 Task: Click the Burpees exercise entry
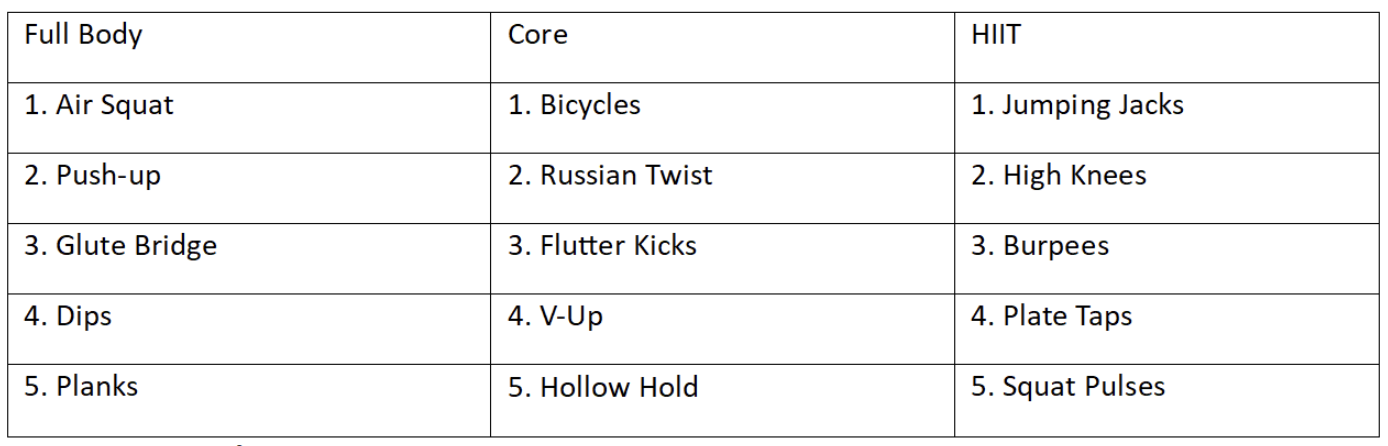1040,246
